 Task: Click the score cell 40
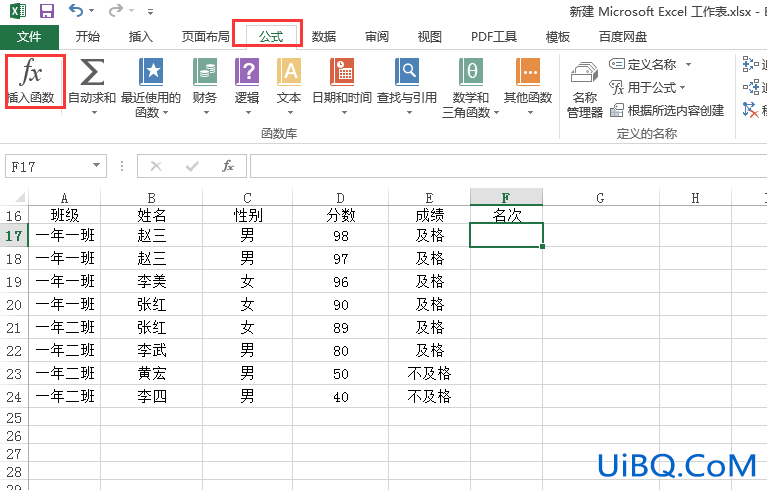[x=340, y=397]
